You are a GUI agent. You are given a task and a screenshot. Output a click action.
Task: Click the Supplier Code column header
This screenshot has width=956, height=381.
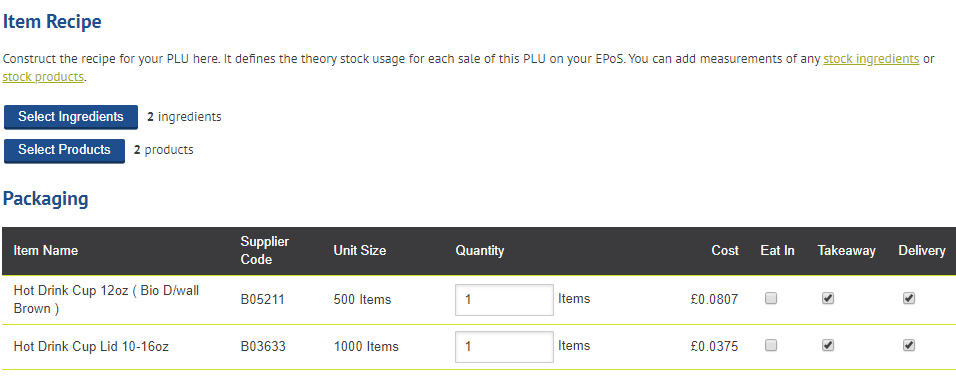pos(265,251)
